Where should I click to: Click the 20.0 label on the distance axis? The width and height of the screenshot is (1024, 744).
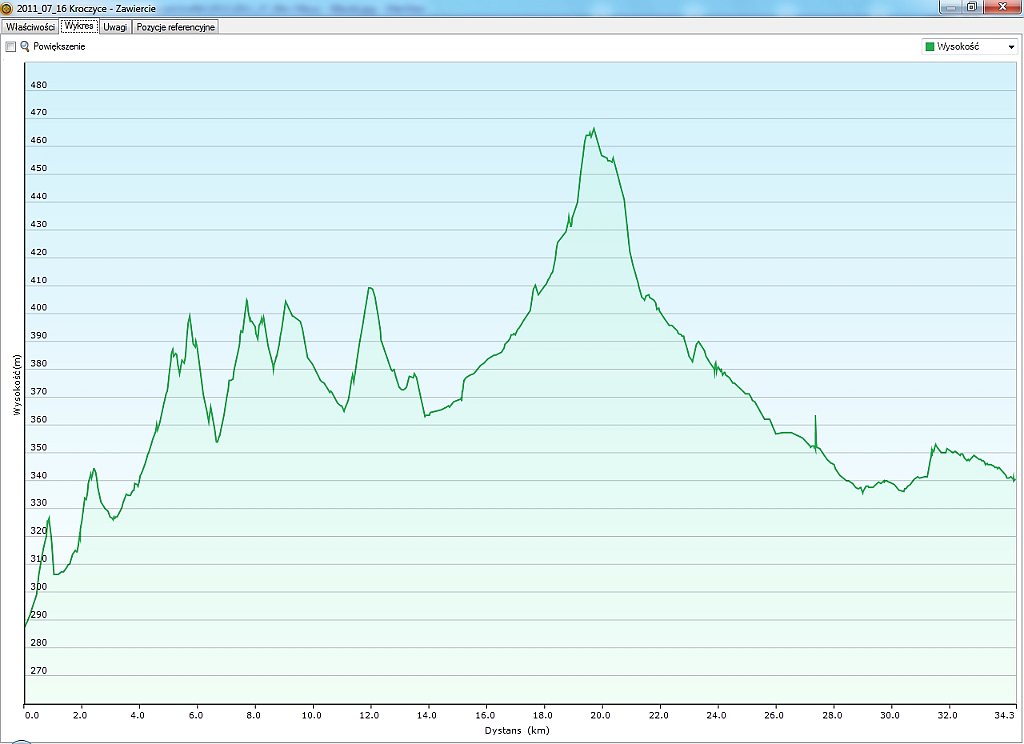[x=600, y=715]
